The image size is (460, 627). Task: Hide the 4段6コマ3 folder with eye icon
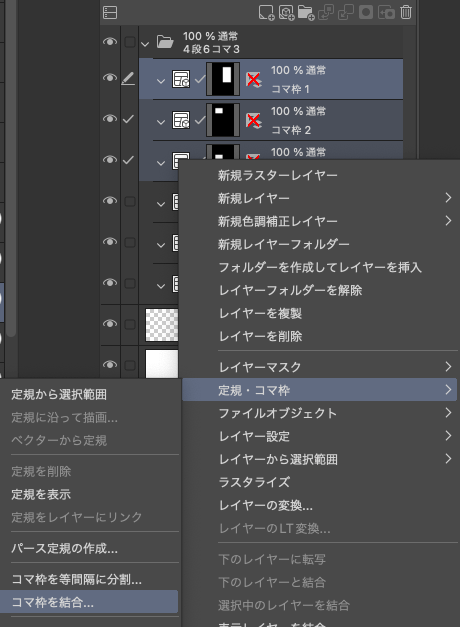point(110,41)
